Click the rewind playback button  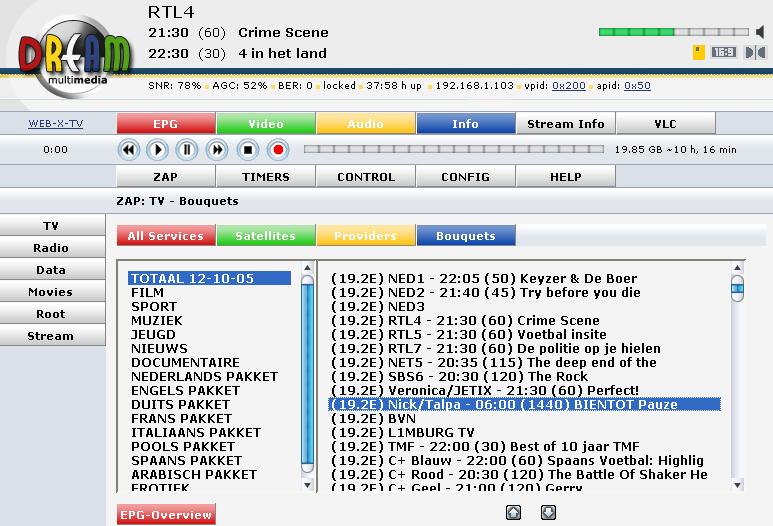click(129, 150)
